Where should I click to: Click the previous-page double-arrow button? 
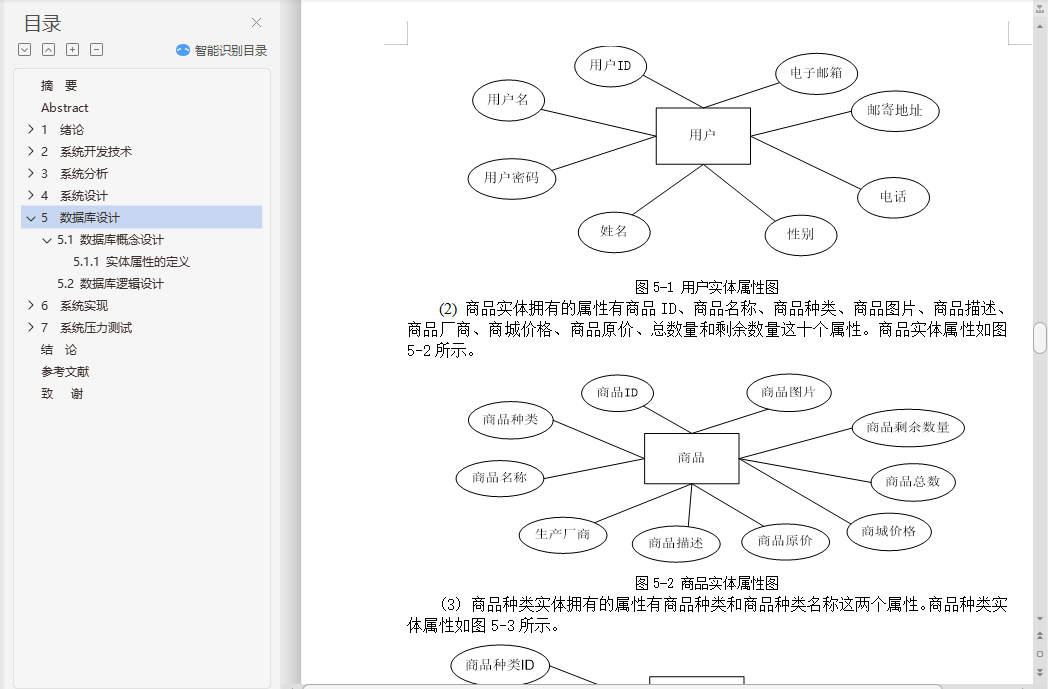pos(1039,636)
